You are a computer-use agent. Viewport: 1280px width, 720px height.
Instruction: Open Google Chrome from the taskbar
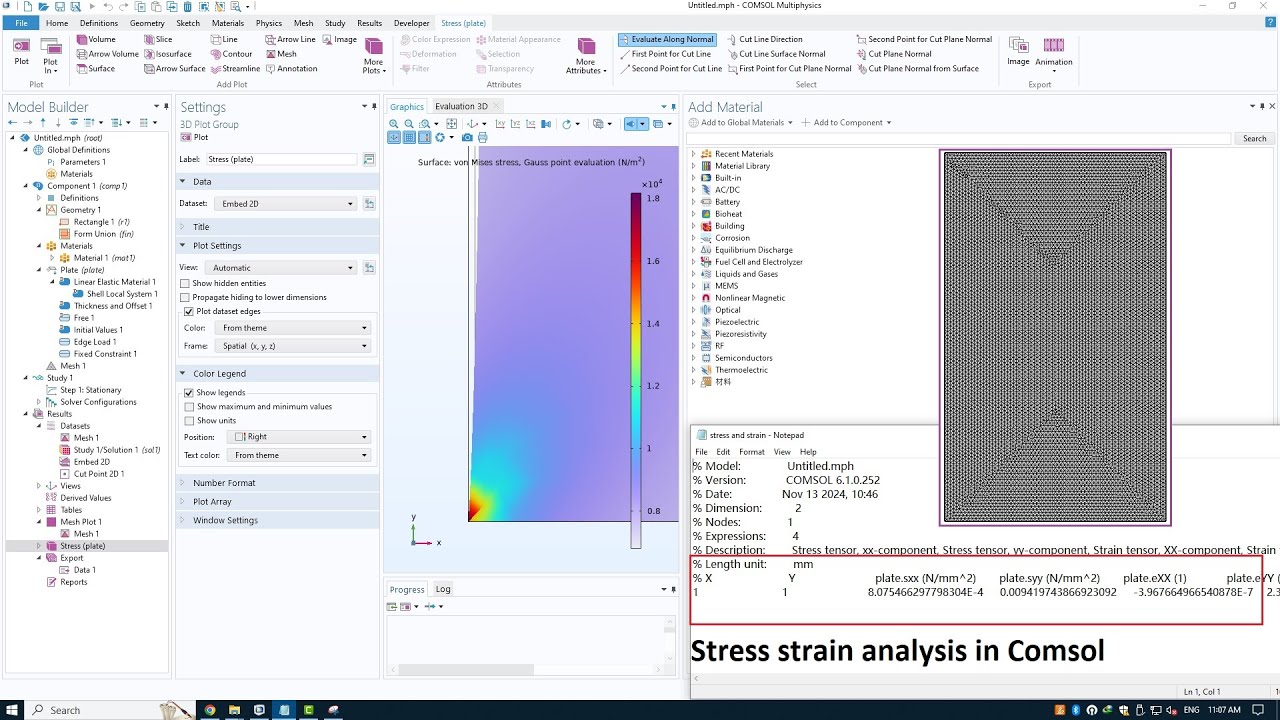click(x=210, y=710)
